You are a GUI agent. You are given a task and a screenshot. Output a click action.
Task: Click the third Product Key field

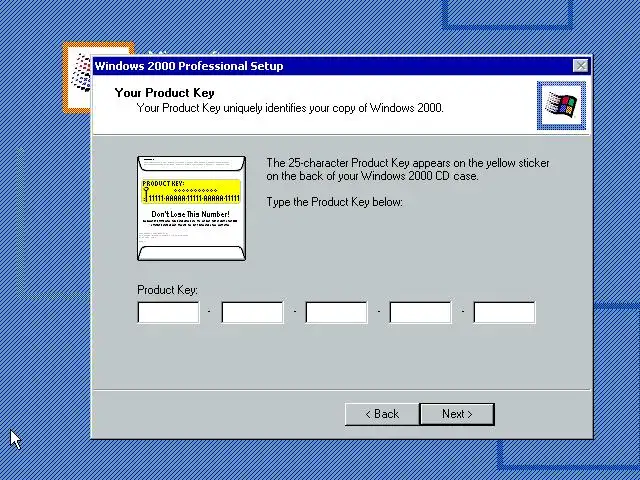pos(336,313)
